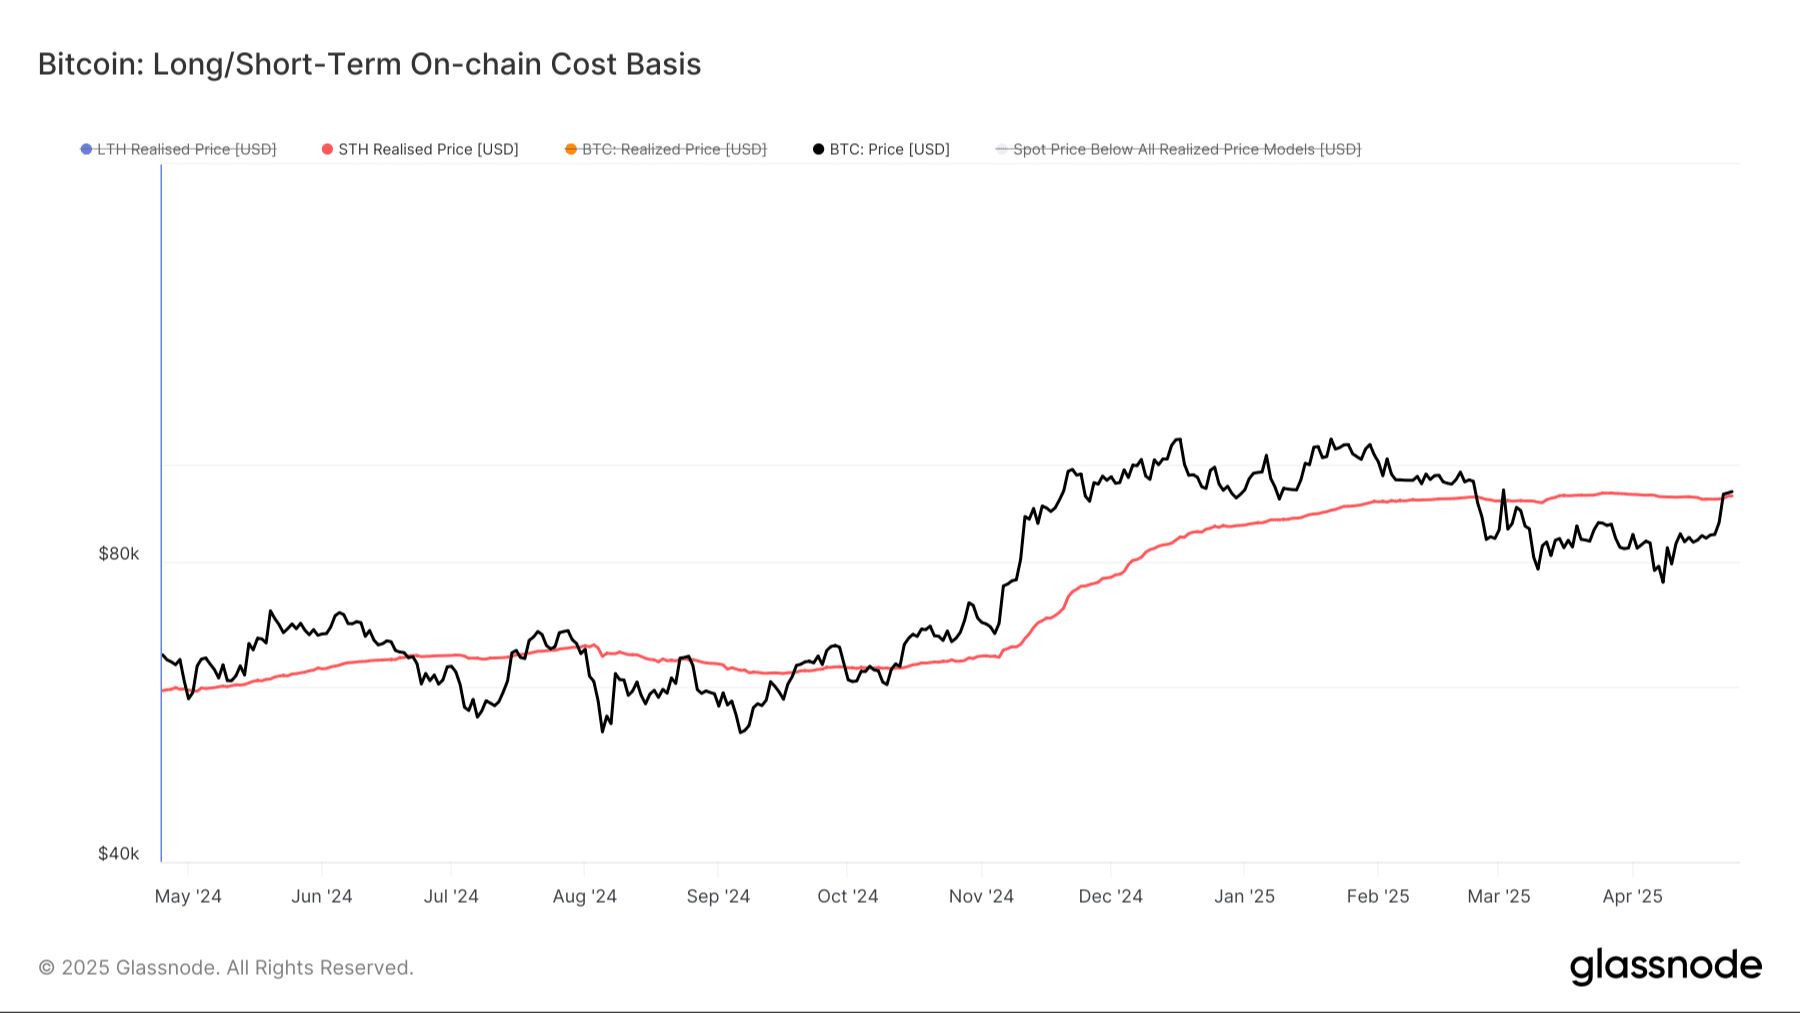Screen dimensions: 1800x1013
Task: Enable the BTC: Realized Price [USD] legend label
Action: [674, 150]
